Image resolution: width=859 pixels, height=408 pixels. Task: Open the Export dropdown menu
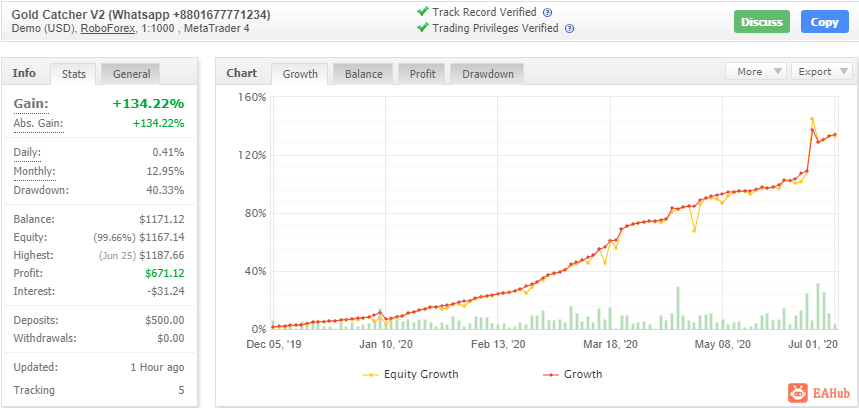pyautogui.click(x=822, y=71)
